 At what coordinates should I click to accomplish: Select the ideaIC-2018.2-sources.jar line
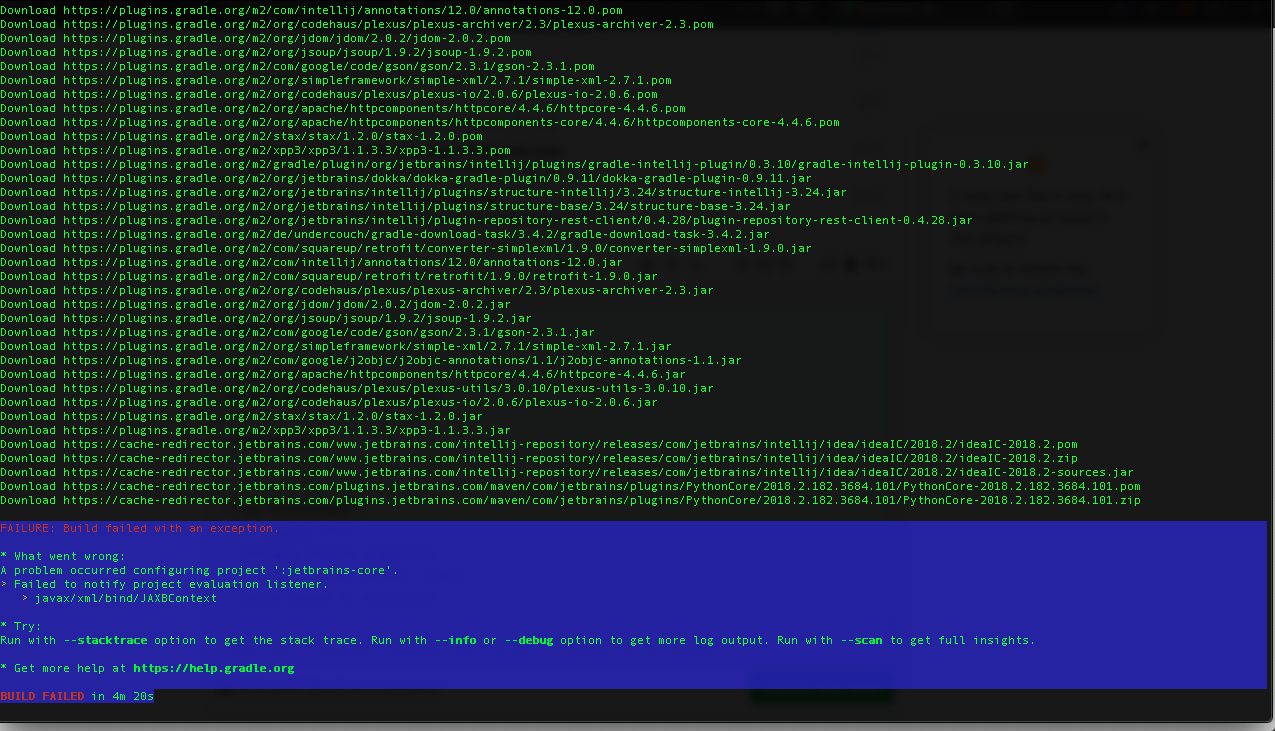(x=567, y=472)
